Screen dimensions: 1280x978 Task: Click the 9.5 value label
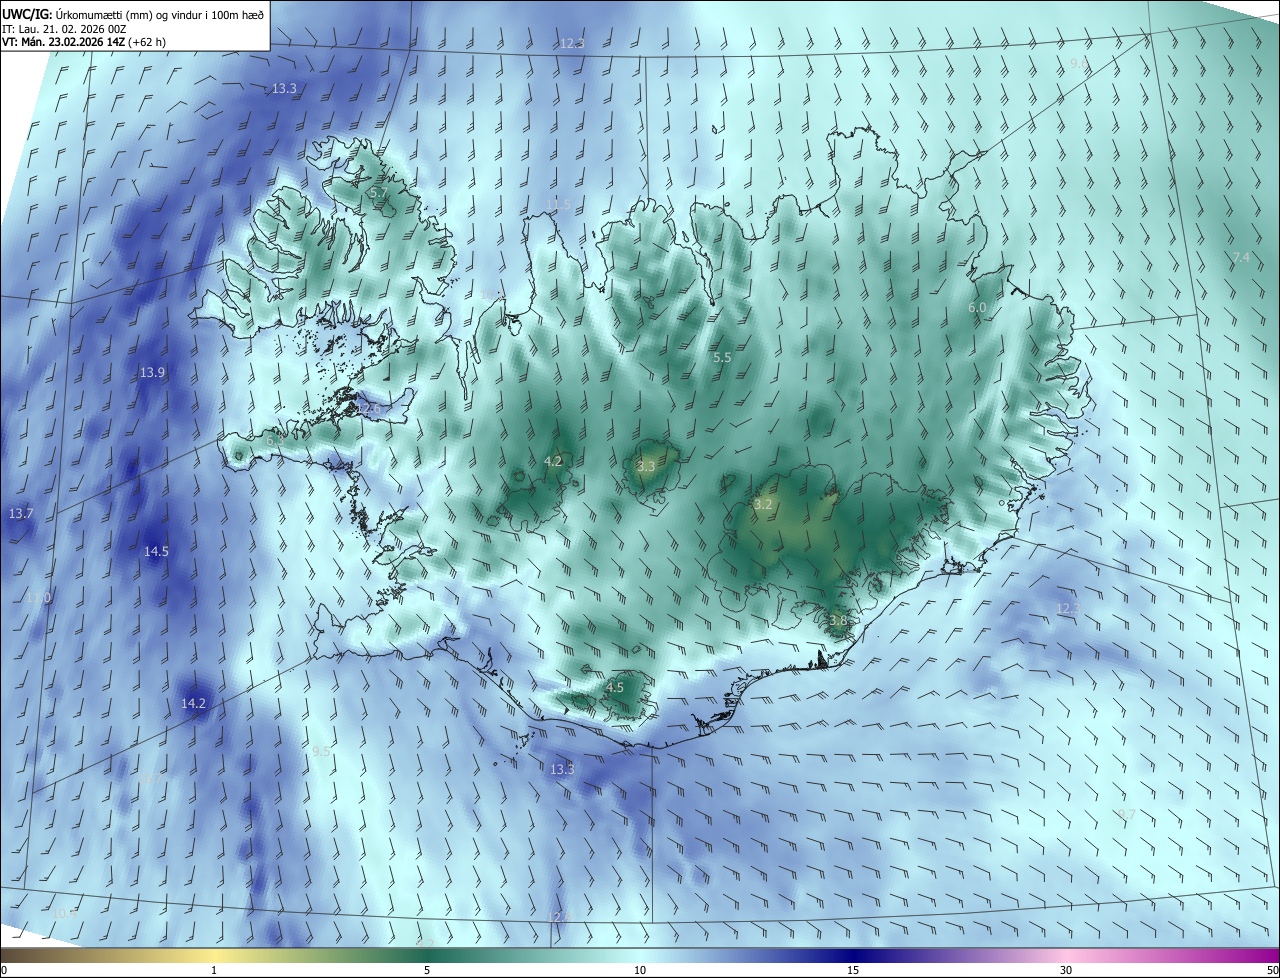point(321,751)
